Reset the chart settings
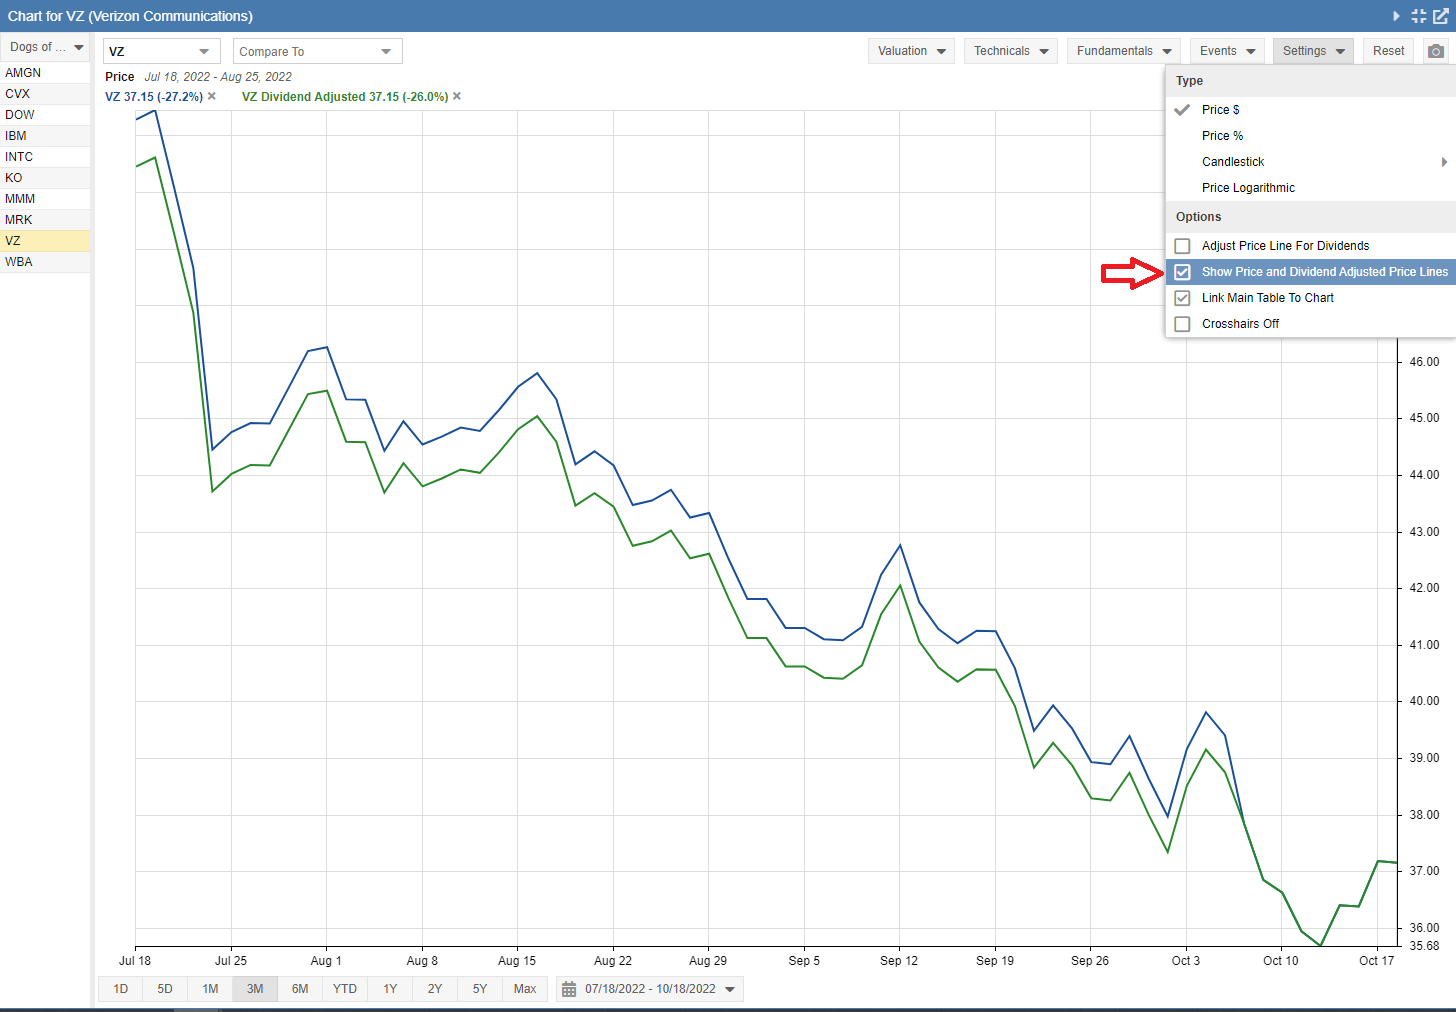The height and width of the screenshot is (1012, 1456). click(x=1388, y=51)
